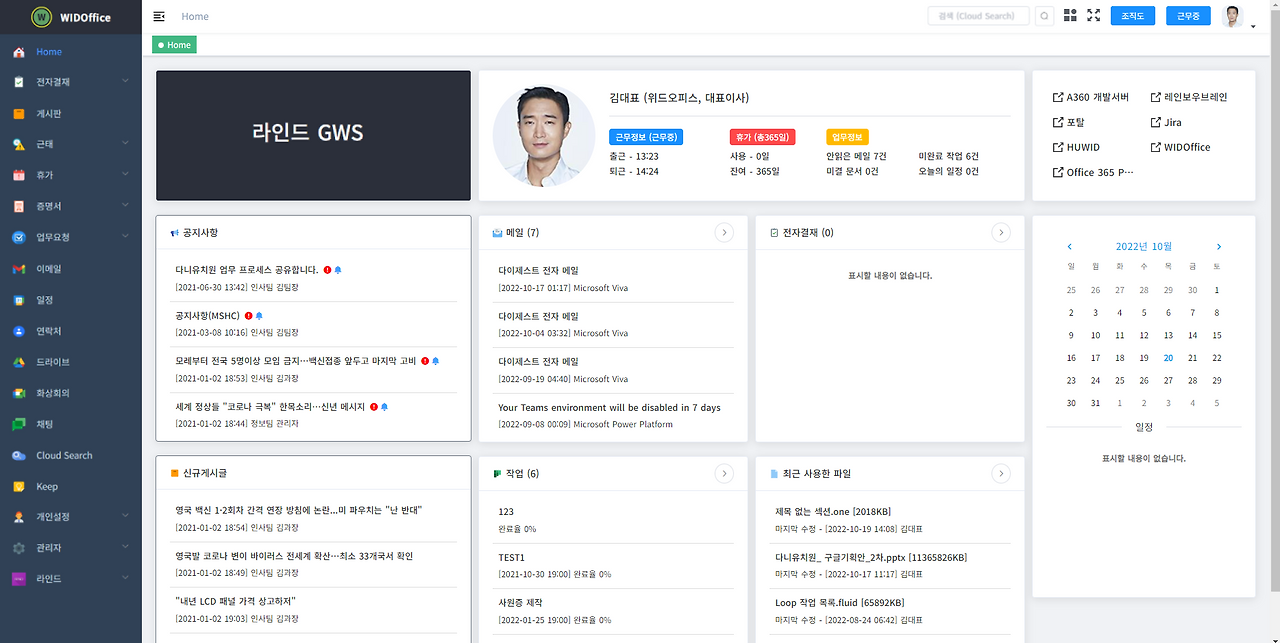1280x643 pixels.
Task: Click the 관리자 gear icon
Action: [18, 548]
